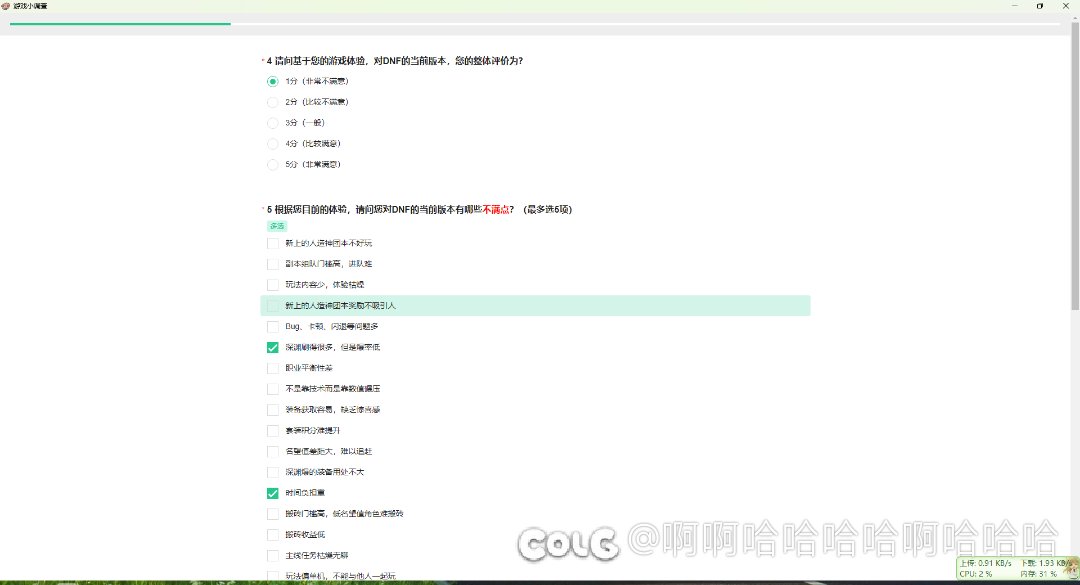Tick 搬砖门槛高，低名望值角色难搬砖 checkbox
The width and height of the screenshot is (1080, 585).
273,513
